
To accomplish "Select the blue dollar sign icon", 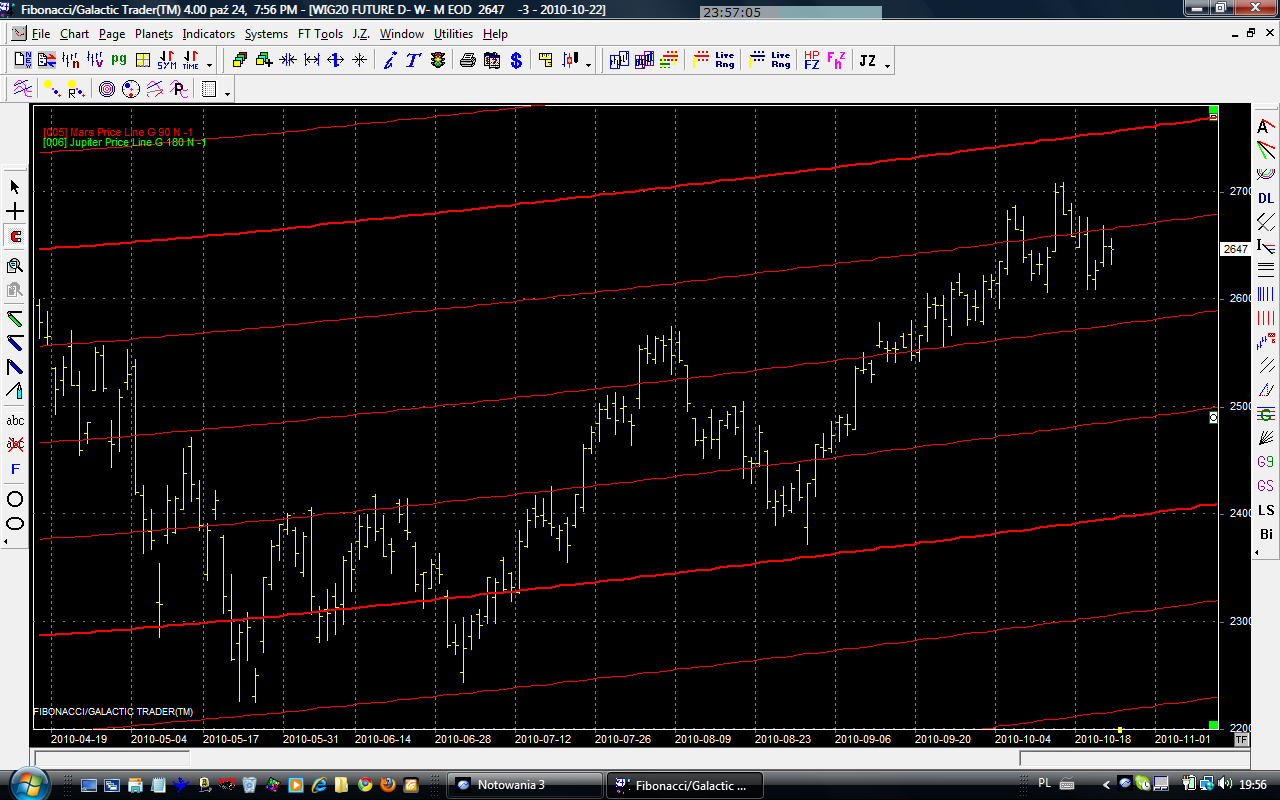I will [516, 61].
